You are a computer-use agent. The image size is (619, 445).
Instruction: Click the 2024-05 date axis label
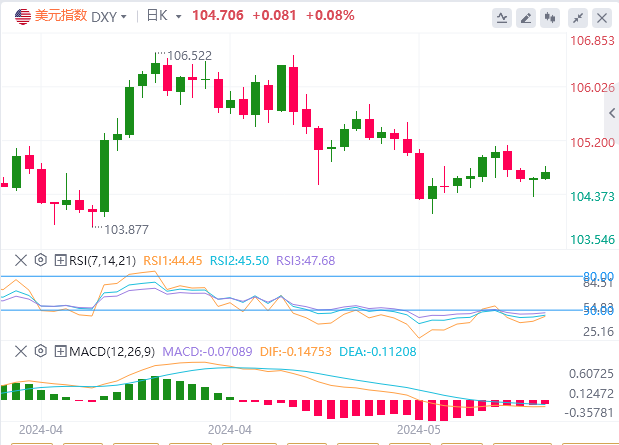click(419, 430)
